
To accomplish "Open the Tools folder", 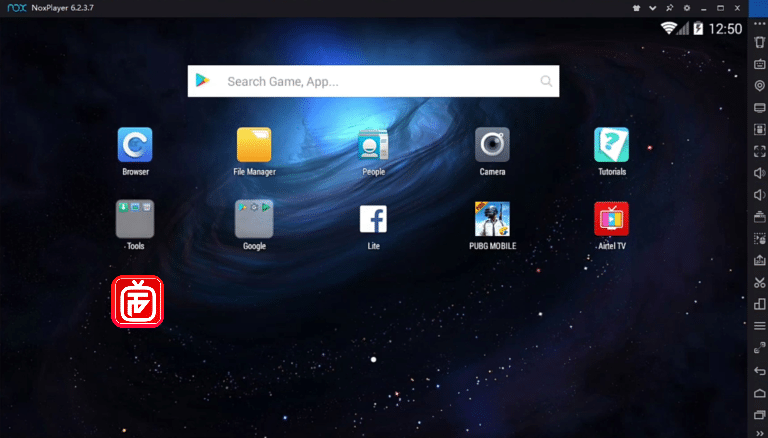I will point(135,219).
